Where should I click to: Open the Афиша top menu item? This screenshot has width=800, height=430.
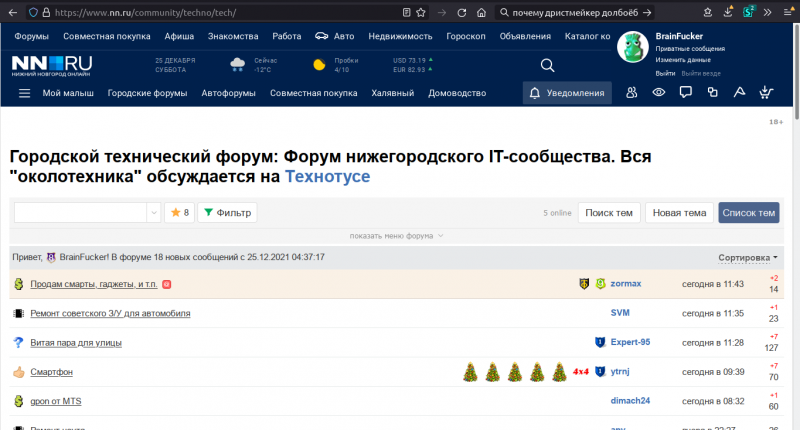pyautogui.click(x=179, y=36)
